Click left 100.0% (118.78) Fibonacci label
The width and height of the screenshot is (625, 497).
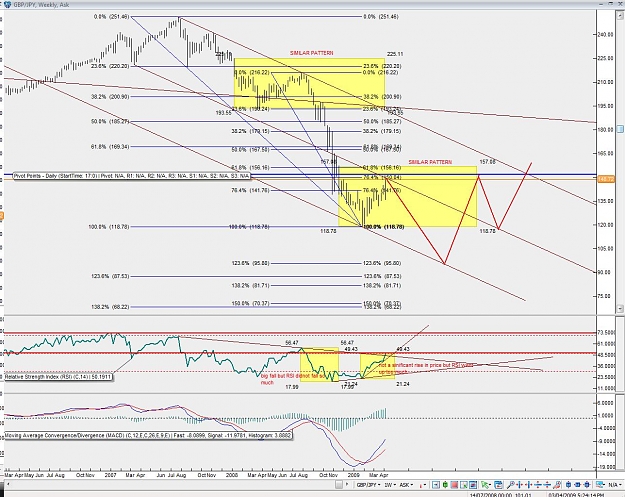tap(109, 227)
